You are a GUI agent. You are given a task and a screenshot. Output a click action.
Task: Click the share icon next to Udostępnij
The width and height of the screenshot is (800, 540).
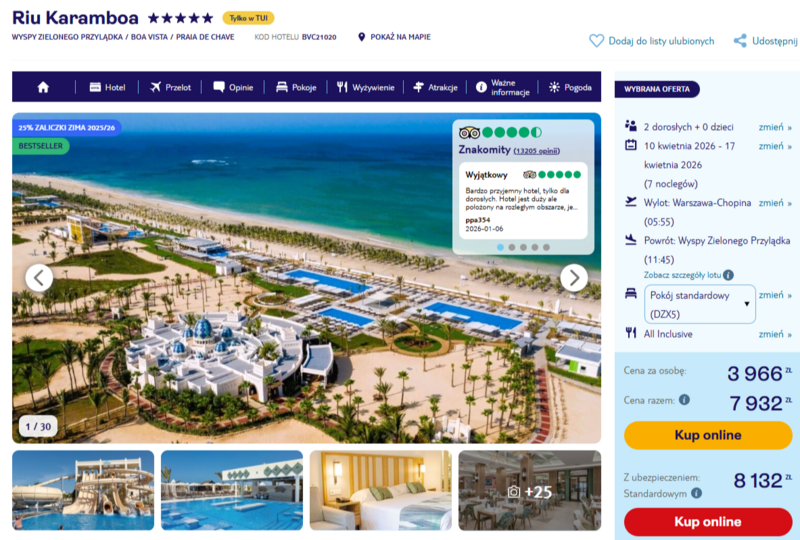click(740, 41)
